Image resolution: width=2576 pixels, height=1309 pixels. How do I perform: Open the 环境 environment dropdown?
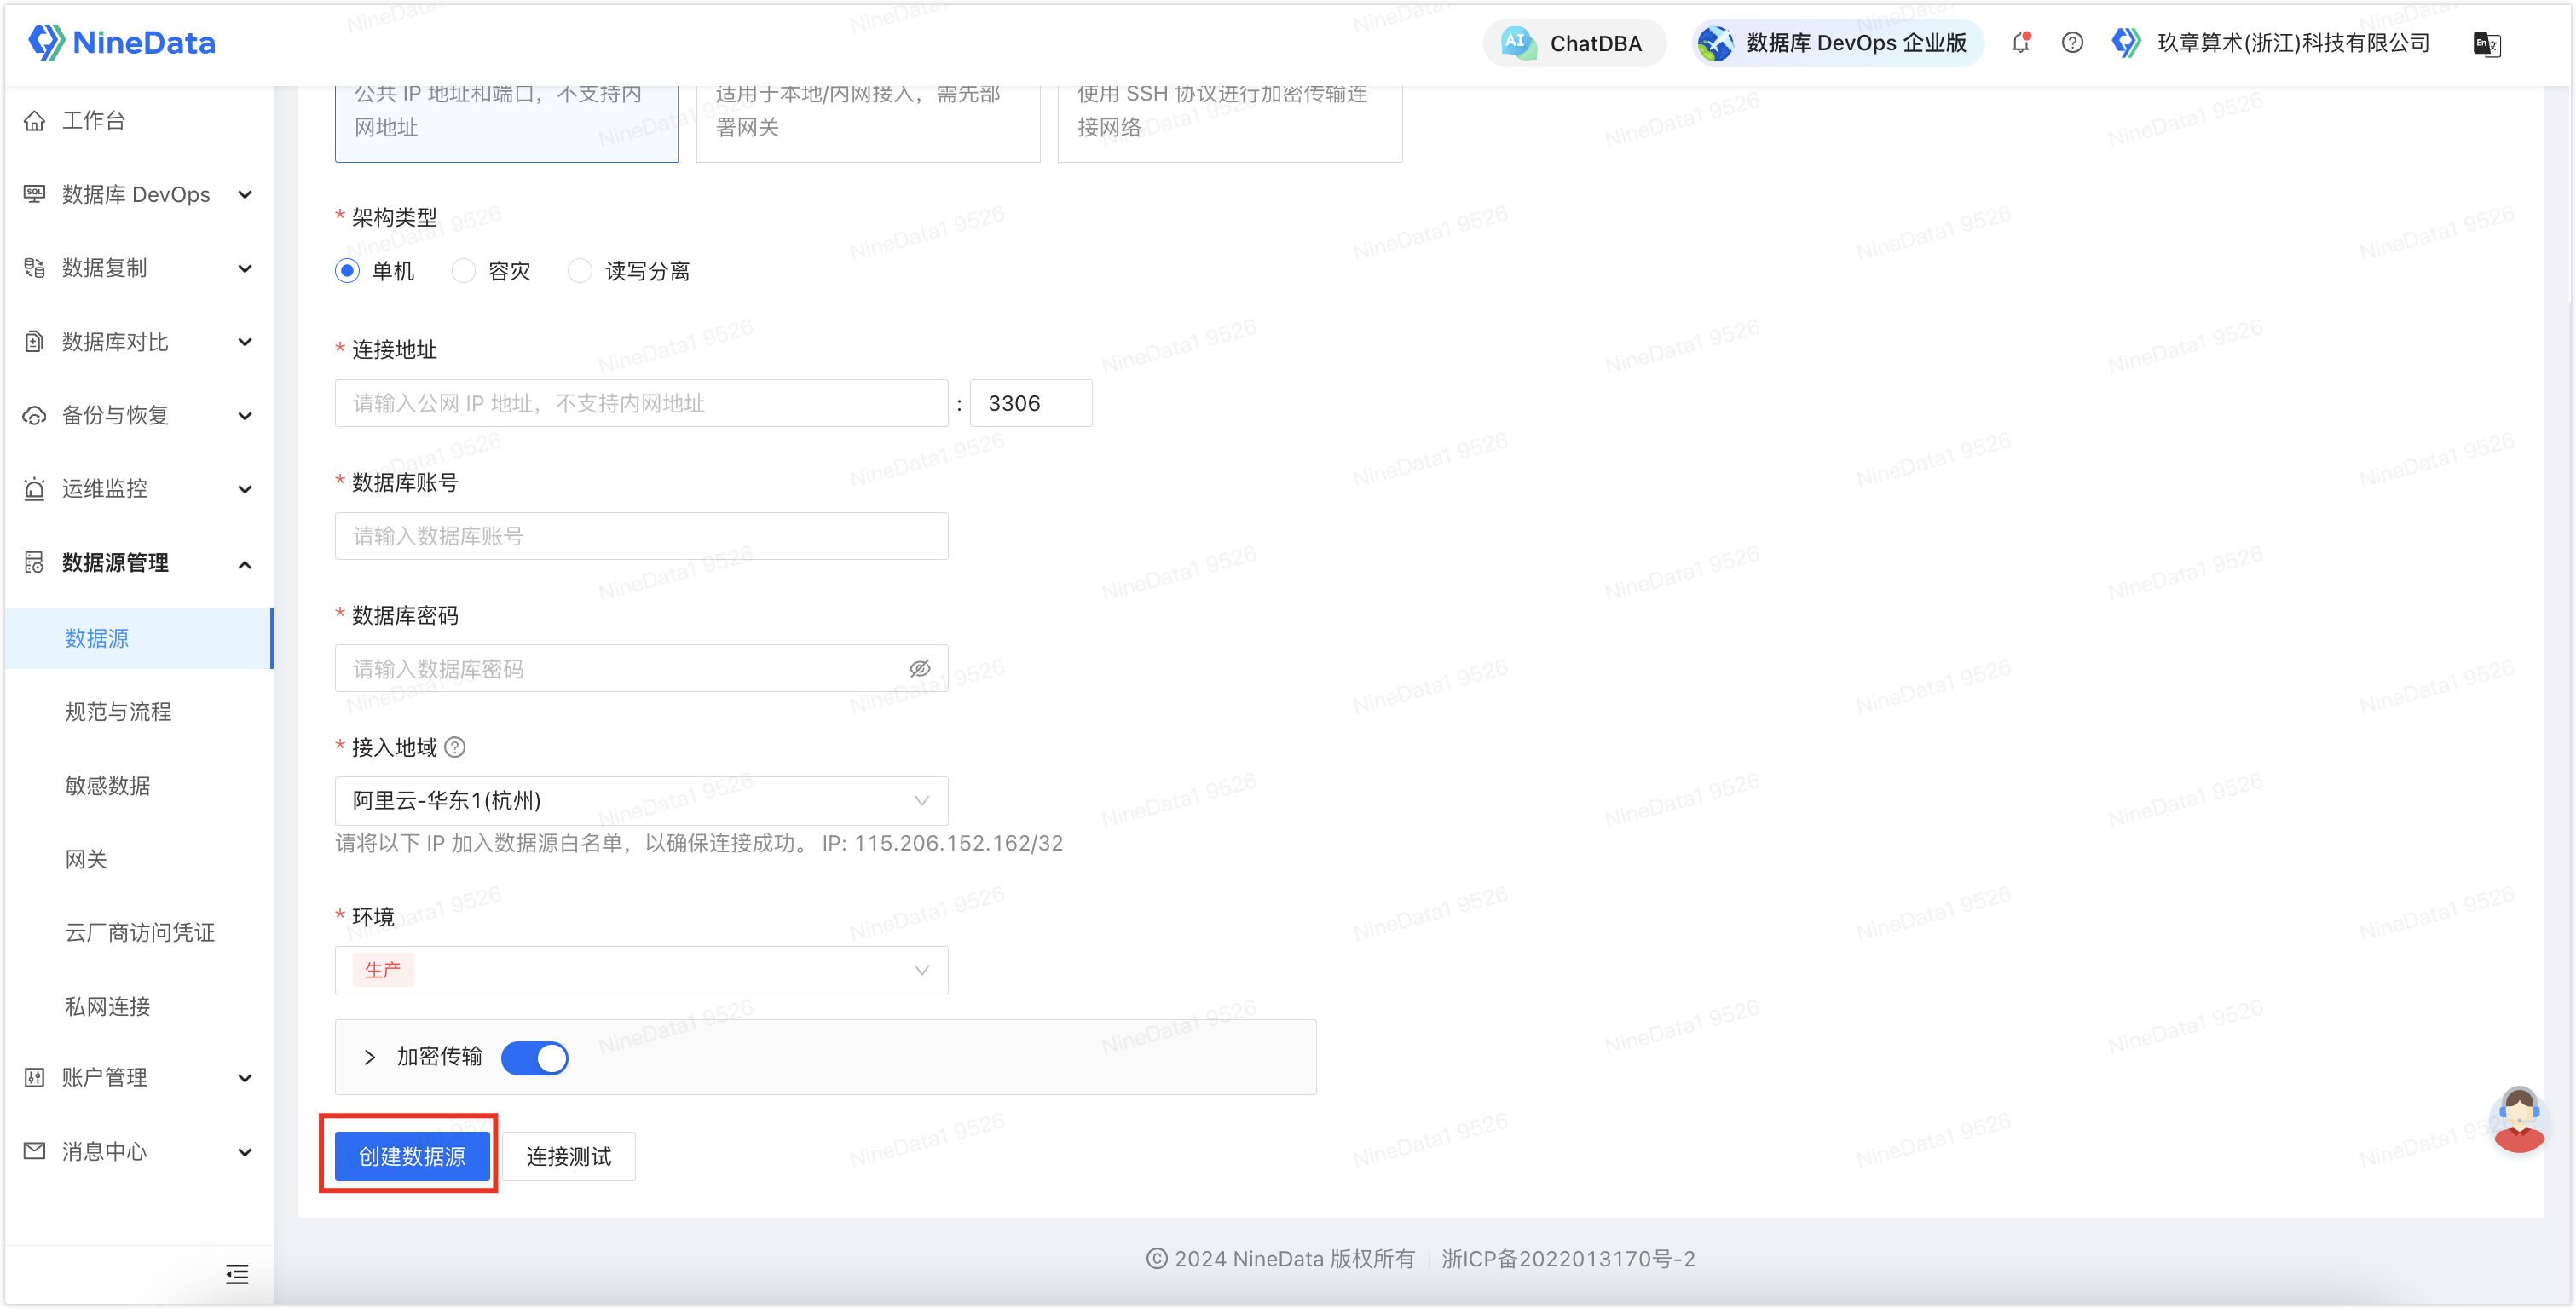(x=641, y=970)
